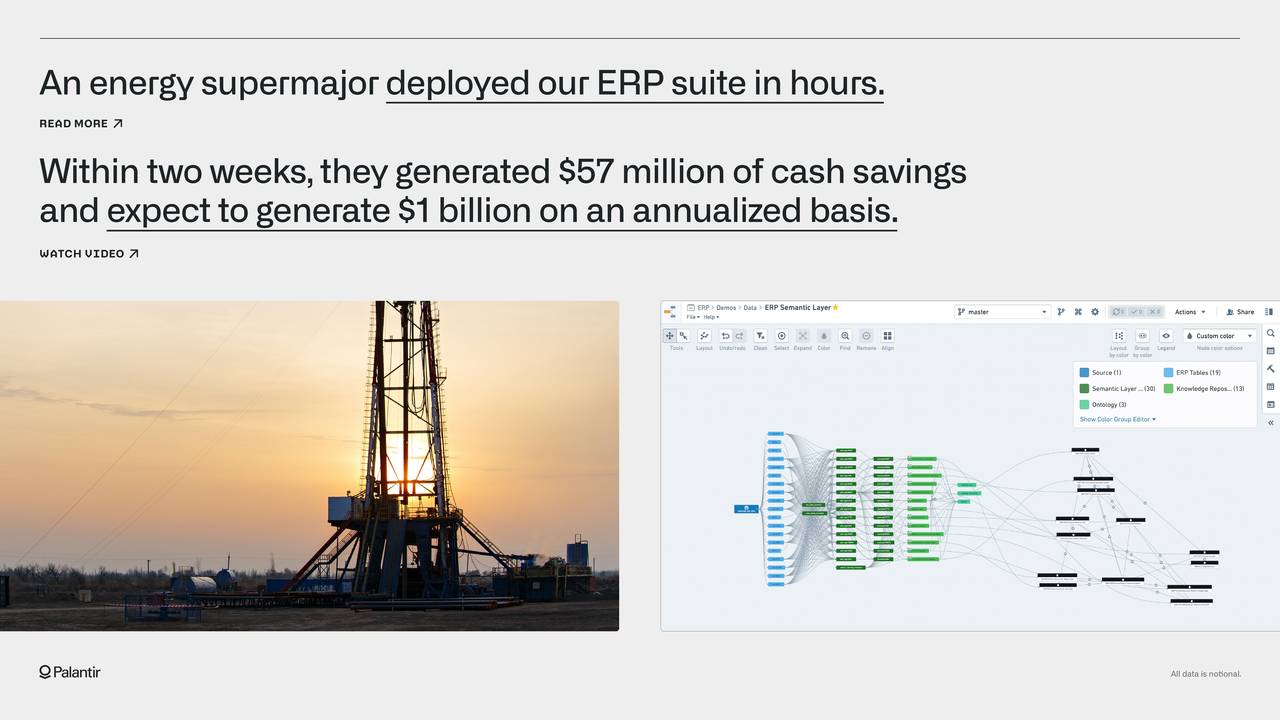Image resolution: width=1280 pixels, height=720 pixels.
Task: Open settings gear in top toolbar
Action: tap(1094, 312)
